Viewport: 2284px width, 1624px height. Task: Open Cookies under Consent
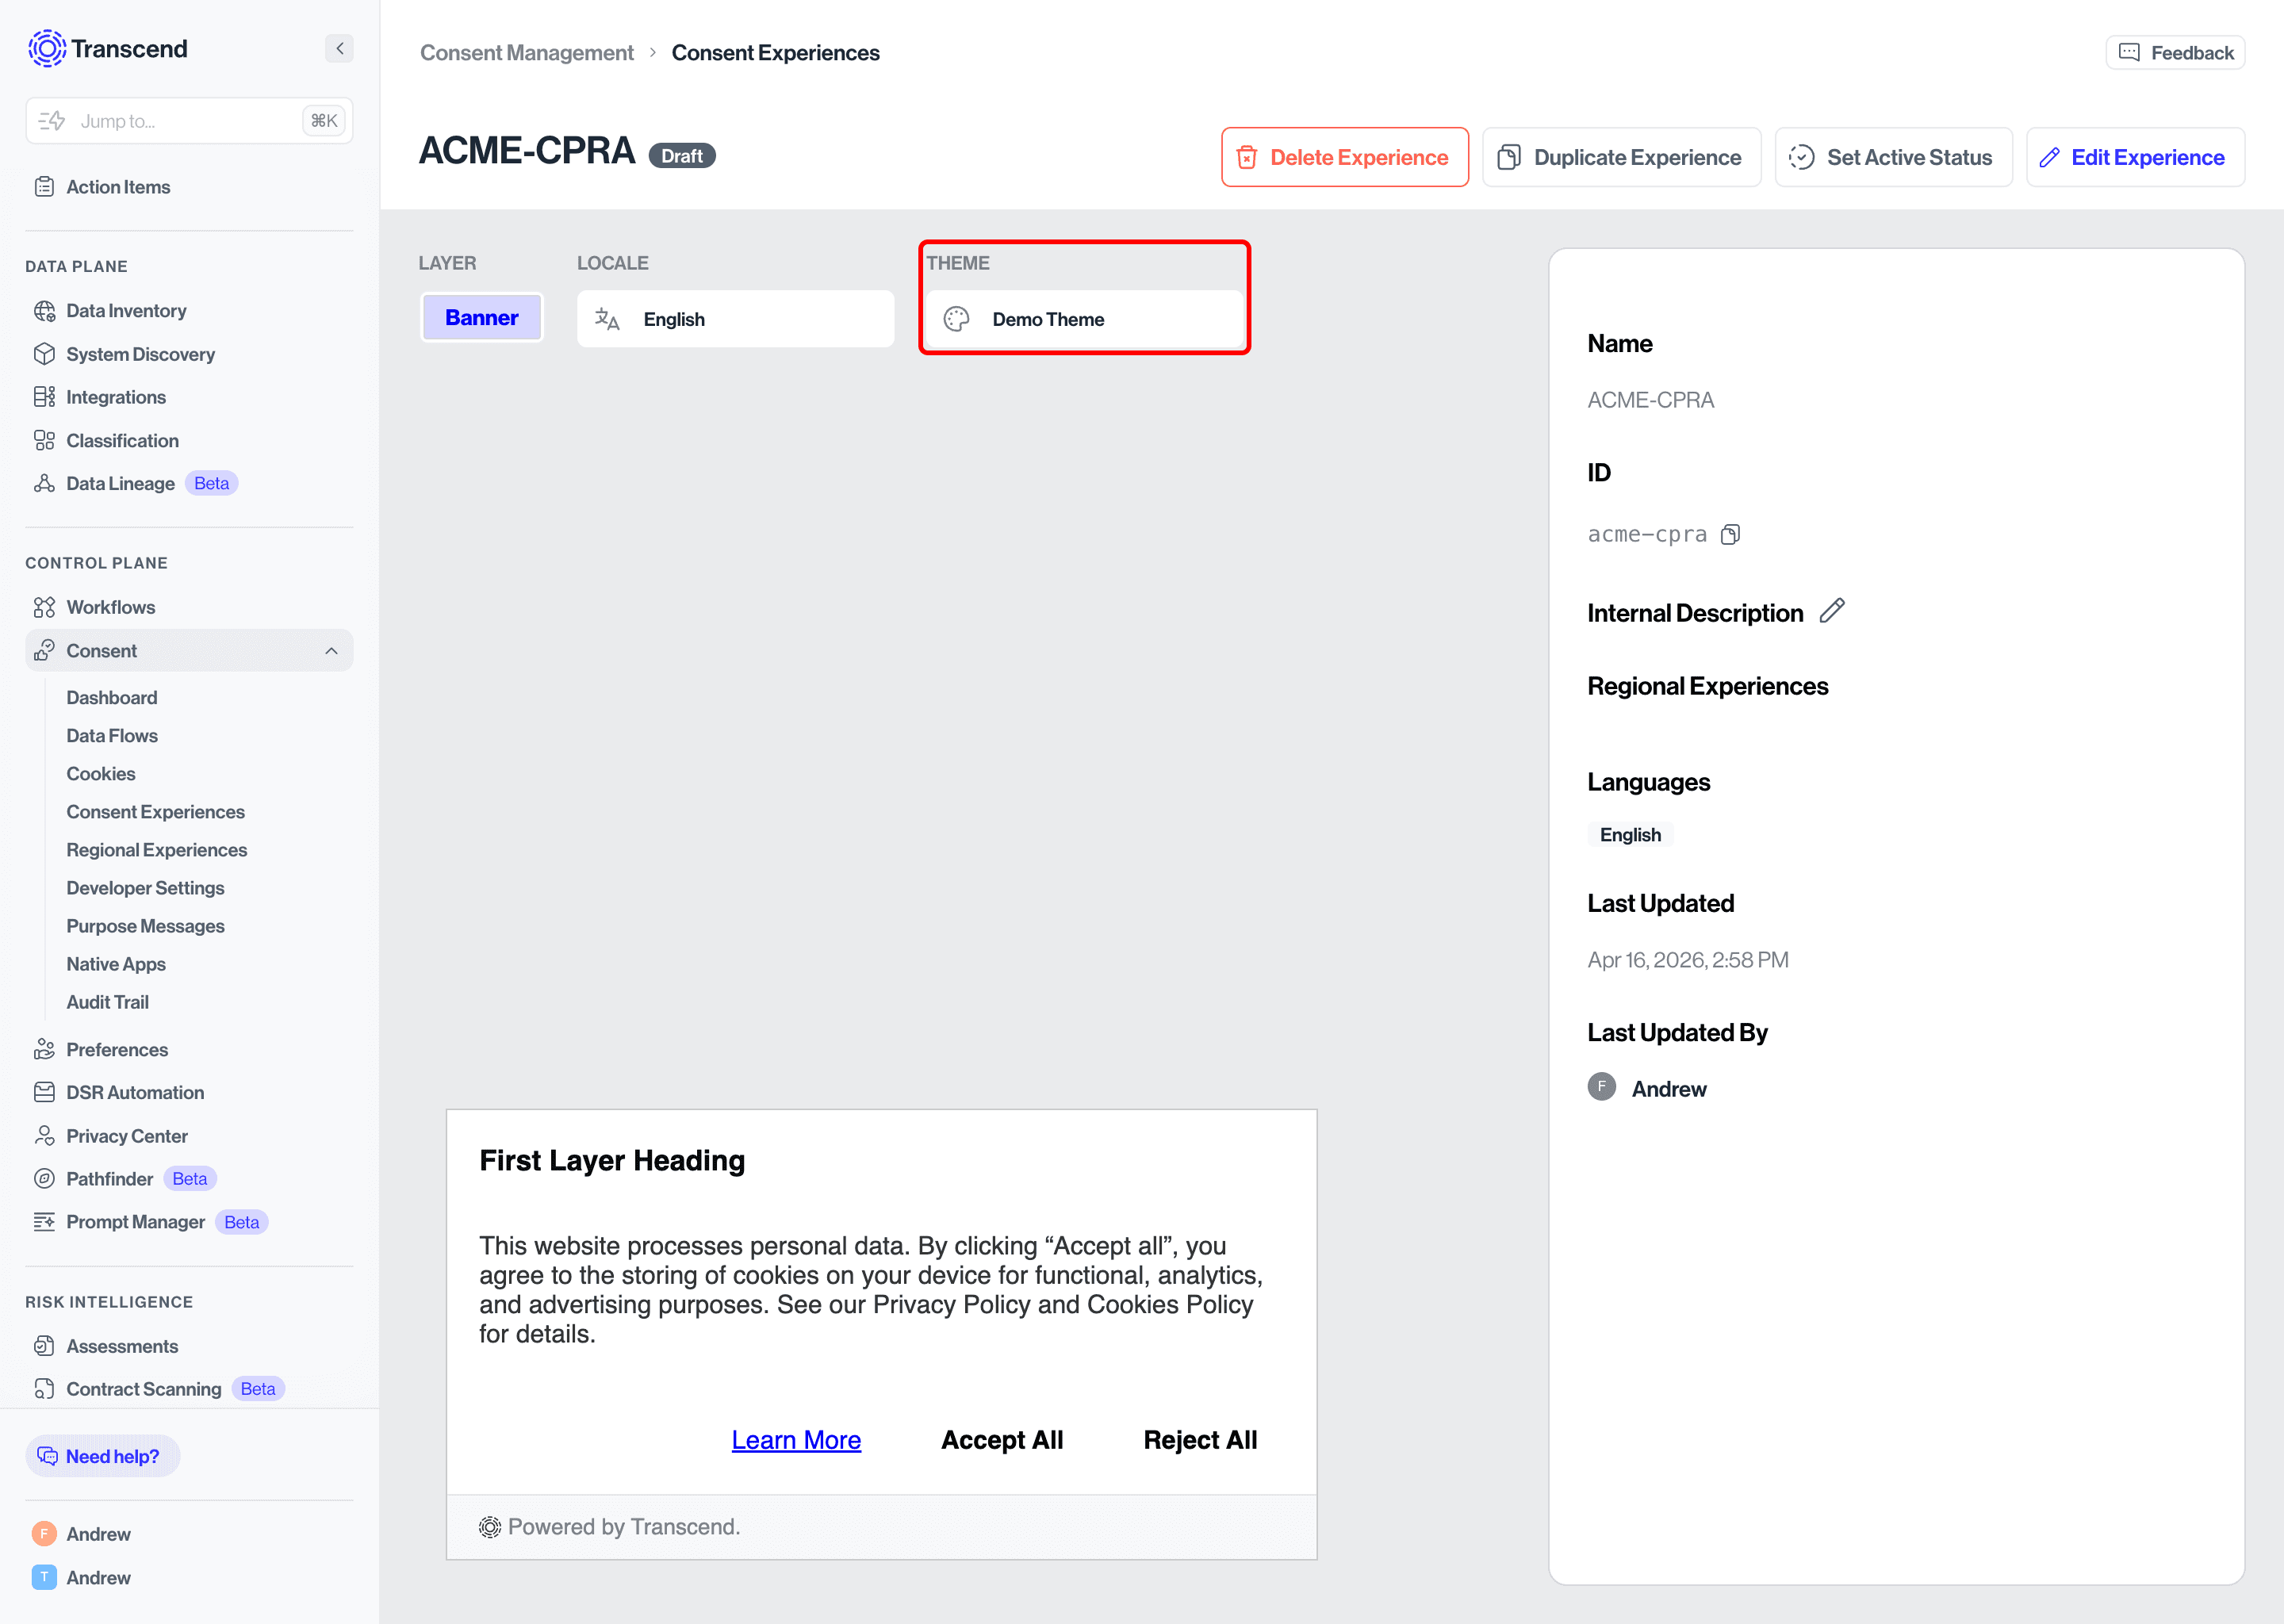[101, 773]
